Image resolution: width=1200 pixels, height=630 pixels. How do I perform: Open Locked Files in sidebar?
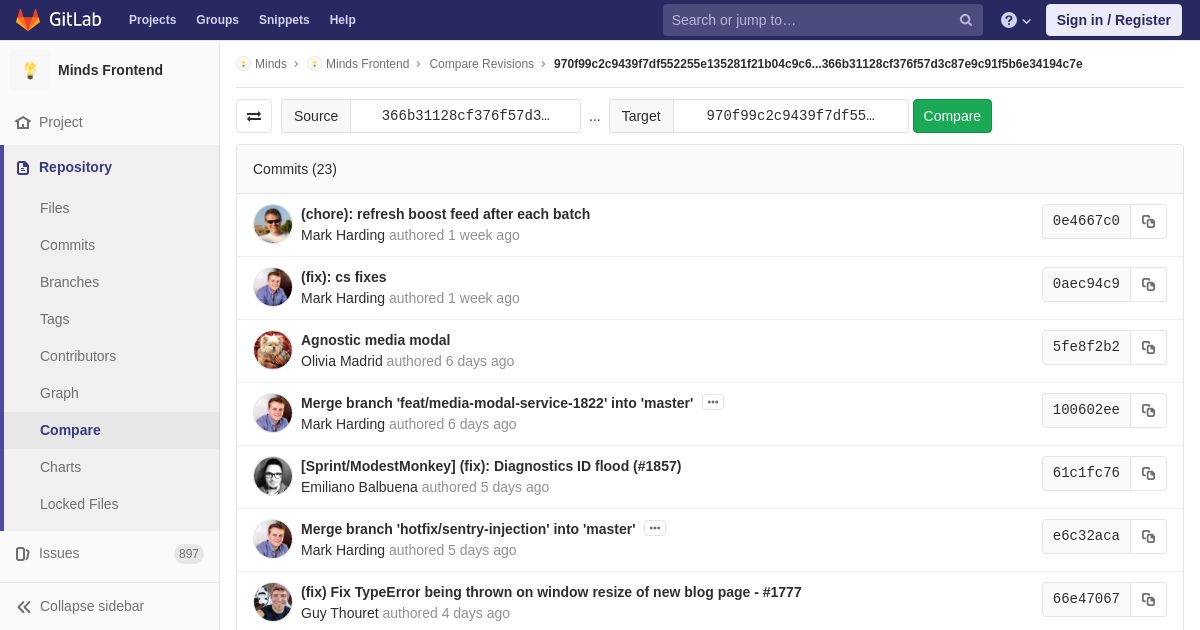(79, 504)
